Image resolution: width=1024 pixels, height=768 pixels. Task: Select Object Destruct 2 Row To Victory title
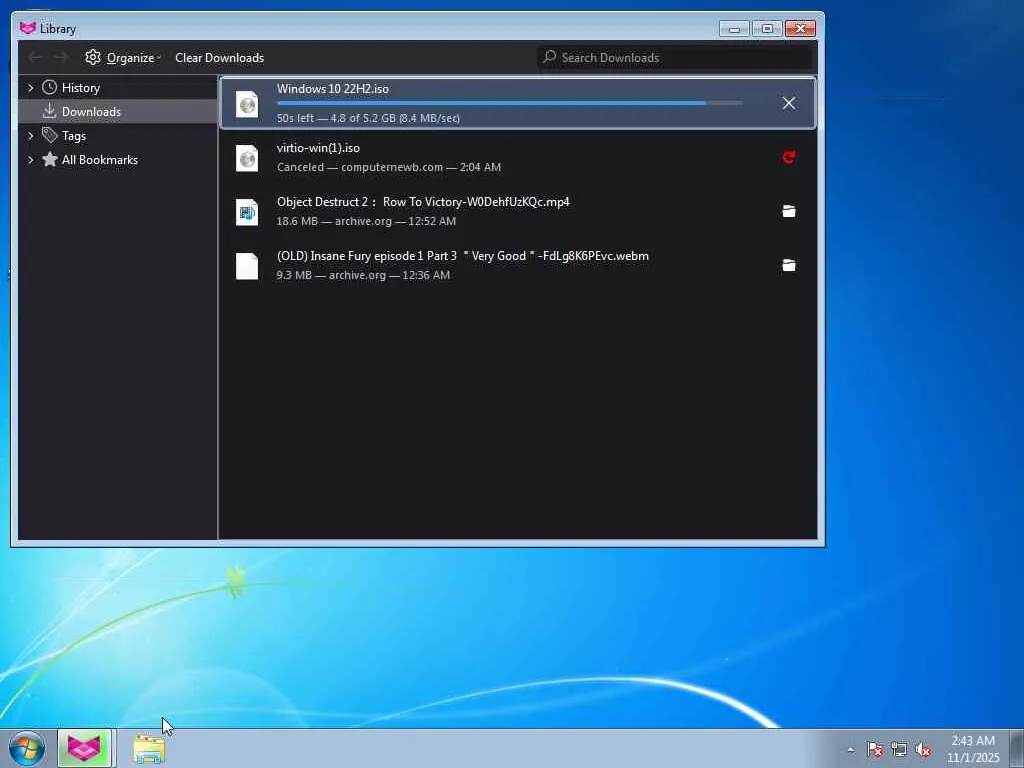[423, 202]
